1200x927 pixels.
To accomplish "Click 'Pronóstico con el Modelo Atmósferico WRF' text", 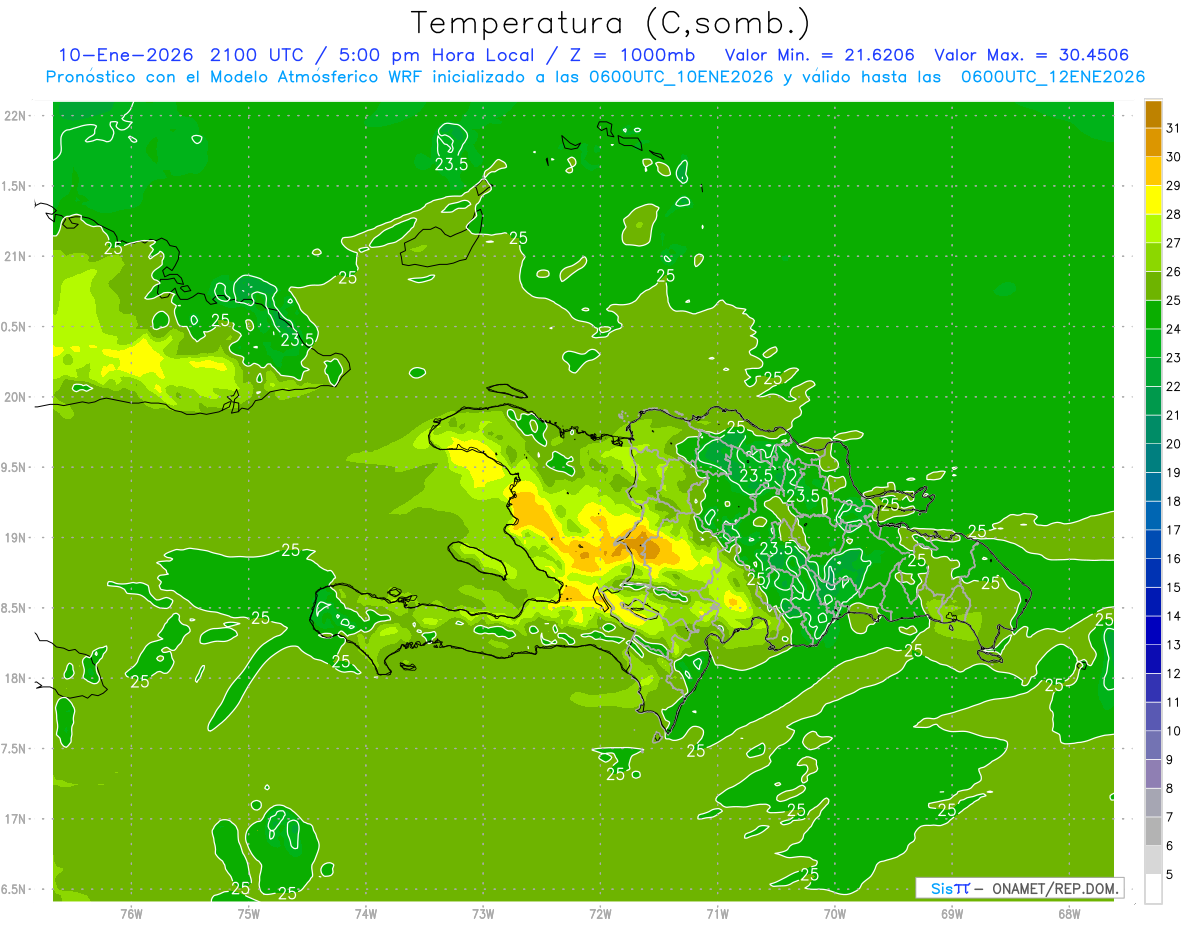I will pyautogui.click(x=235, y=77).
